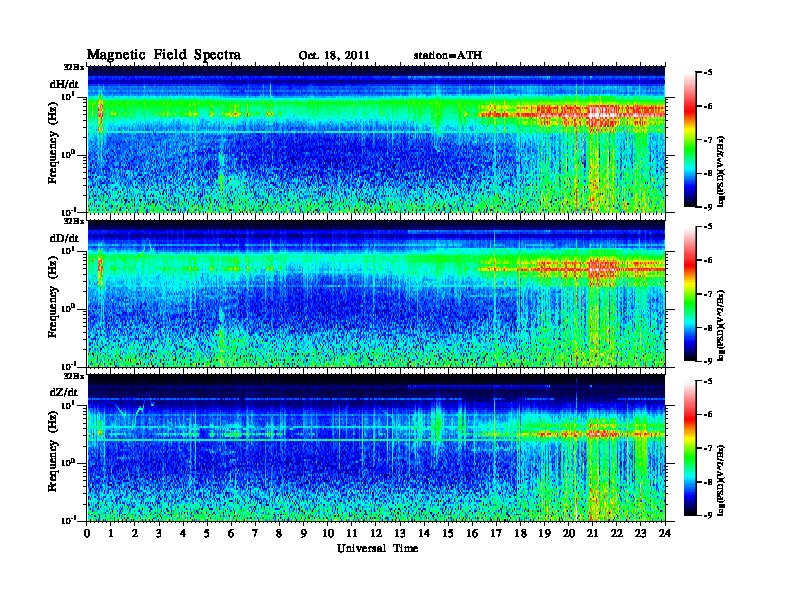
Task: Click the hour 21 tick label
Action: (x=592, y=533)
